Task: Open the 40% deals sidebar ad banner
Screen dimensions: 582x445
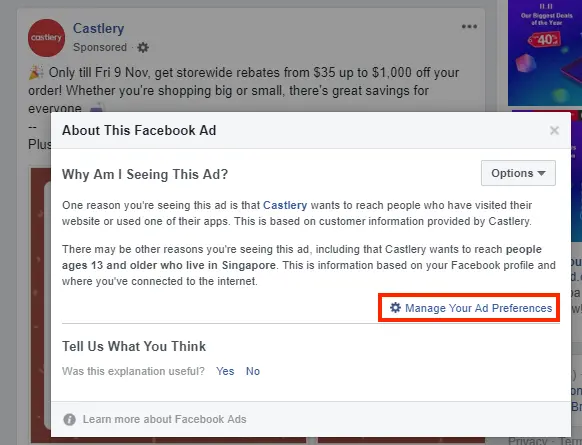Action: (x=545, y=53)
